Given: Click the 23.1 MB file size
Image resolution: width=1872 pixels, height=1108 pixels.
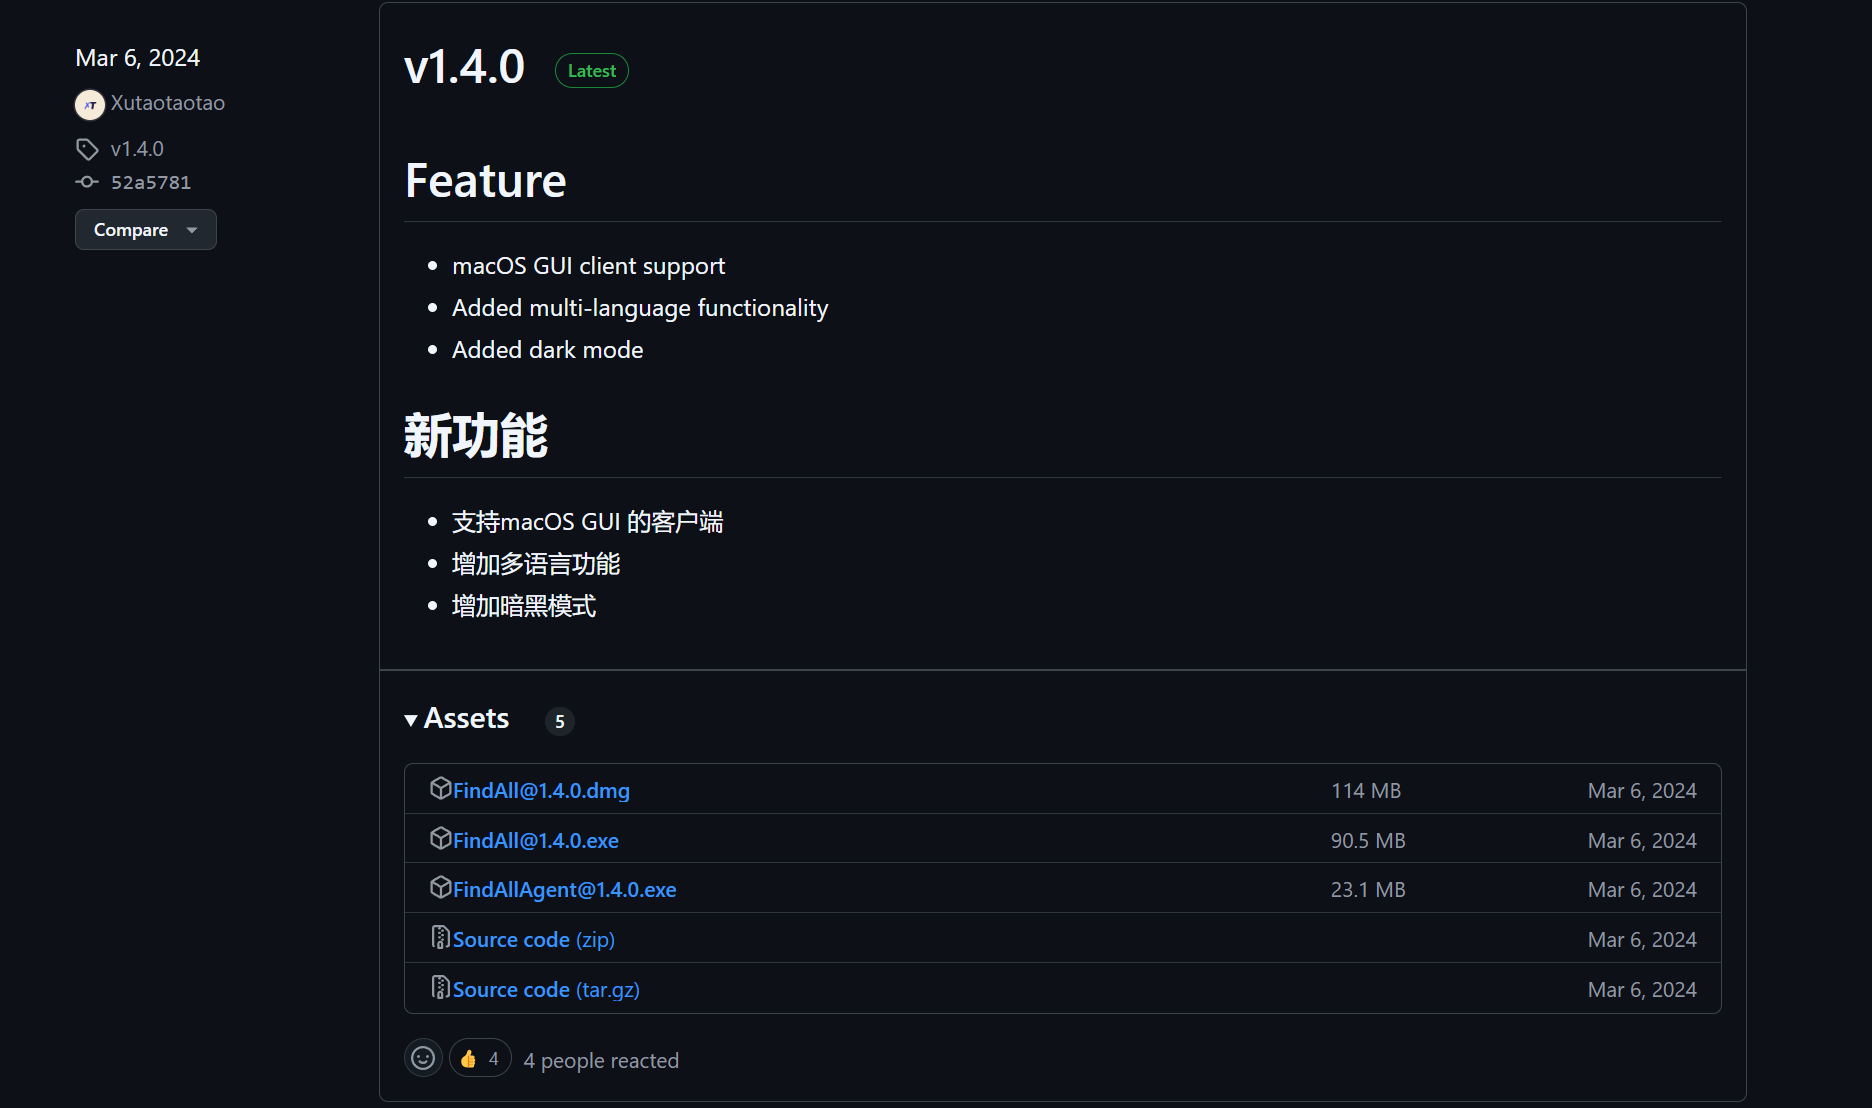Looking at the screenshot, I should [1368, 890].
